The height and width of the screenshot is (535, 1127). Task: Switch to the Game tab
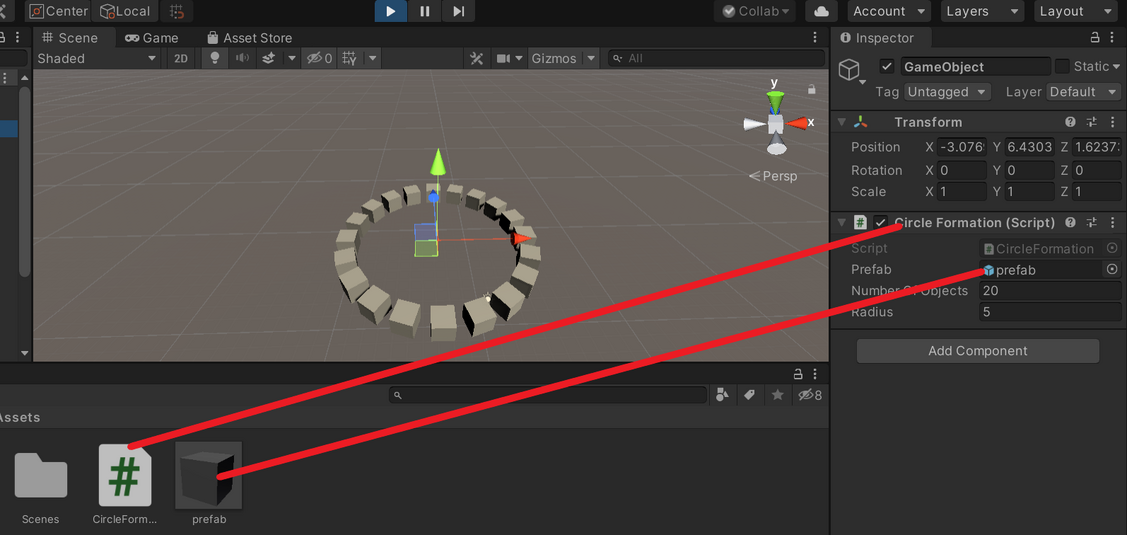click(152, 38)
